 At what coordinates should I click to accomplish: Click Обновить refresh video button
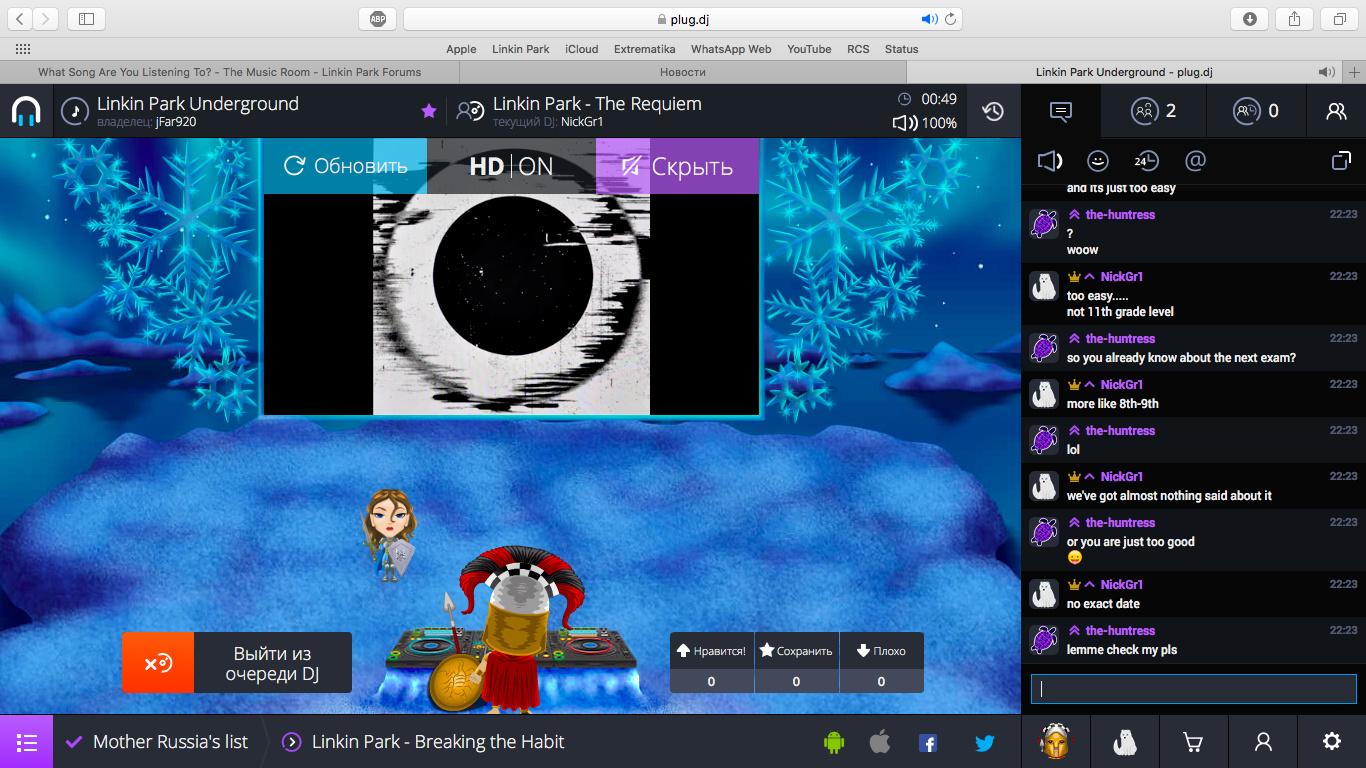coord(345,166)
